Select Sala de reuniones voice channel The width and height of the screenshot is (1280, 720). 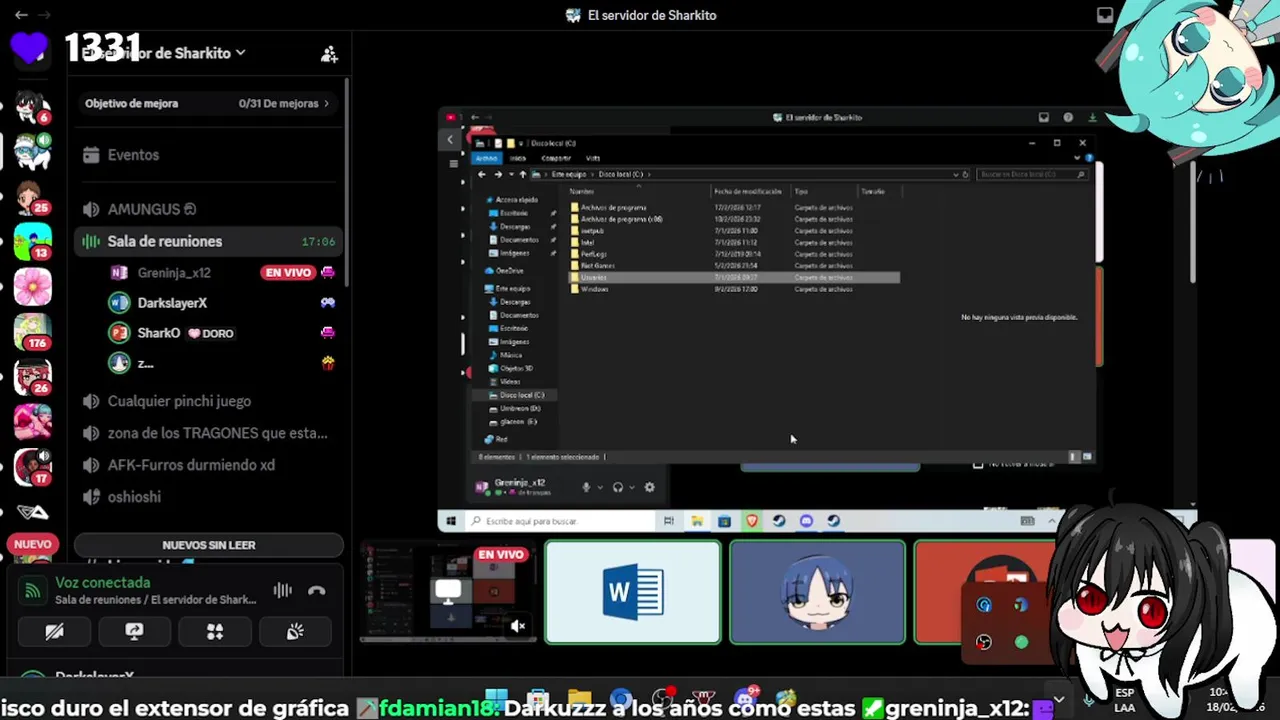click(208, 241)
